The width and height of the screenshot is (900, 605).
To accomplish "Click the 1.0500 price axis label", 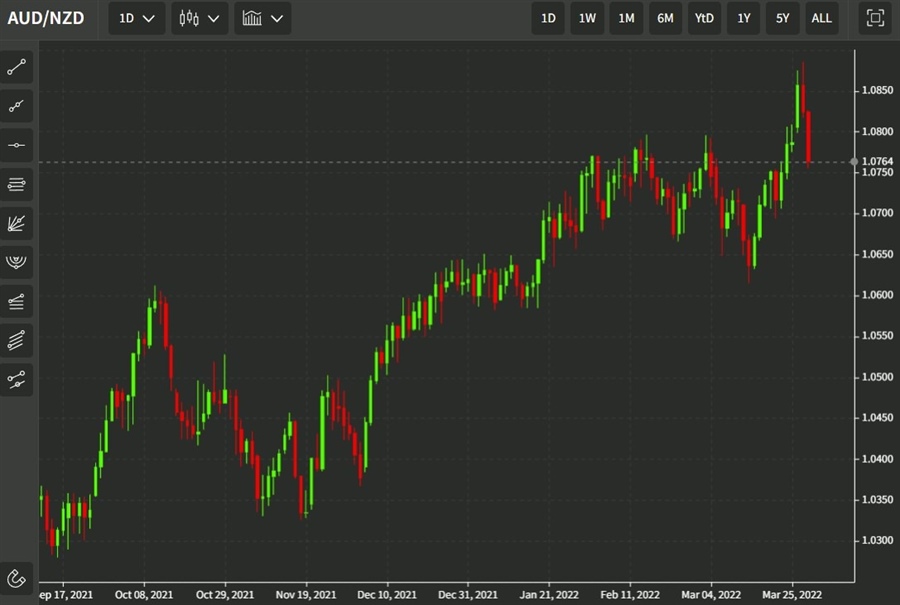I will click(x=877, y=377).
